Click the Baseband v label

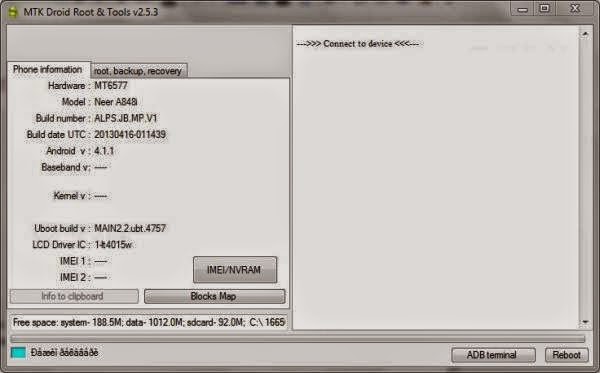[66, 168]
